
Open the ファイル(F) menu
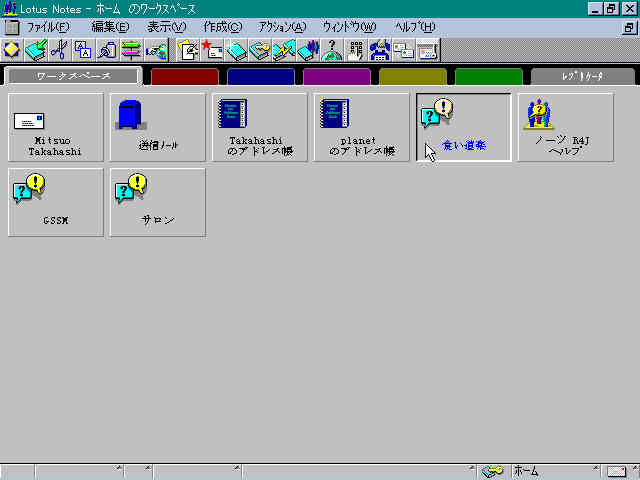(48, 27)
